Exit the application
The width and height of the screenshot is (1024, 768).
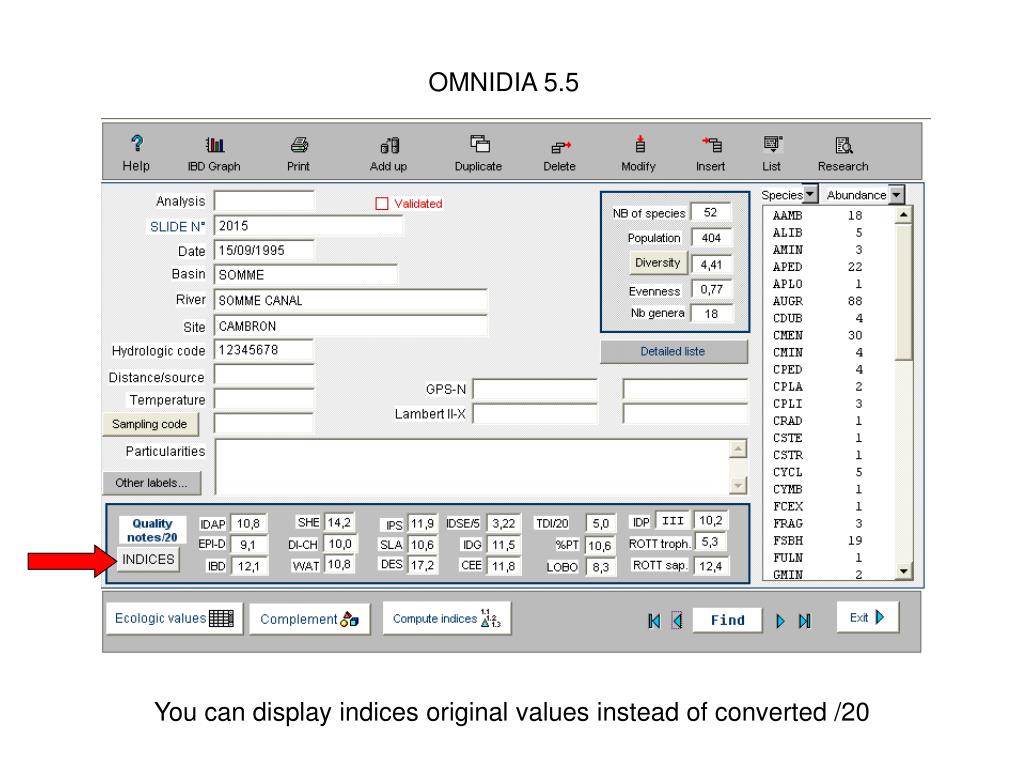click(x=867, y=617)
